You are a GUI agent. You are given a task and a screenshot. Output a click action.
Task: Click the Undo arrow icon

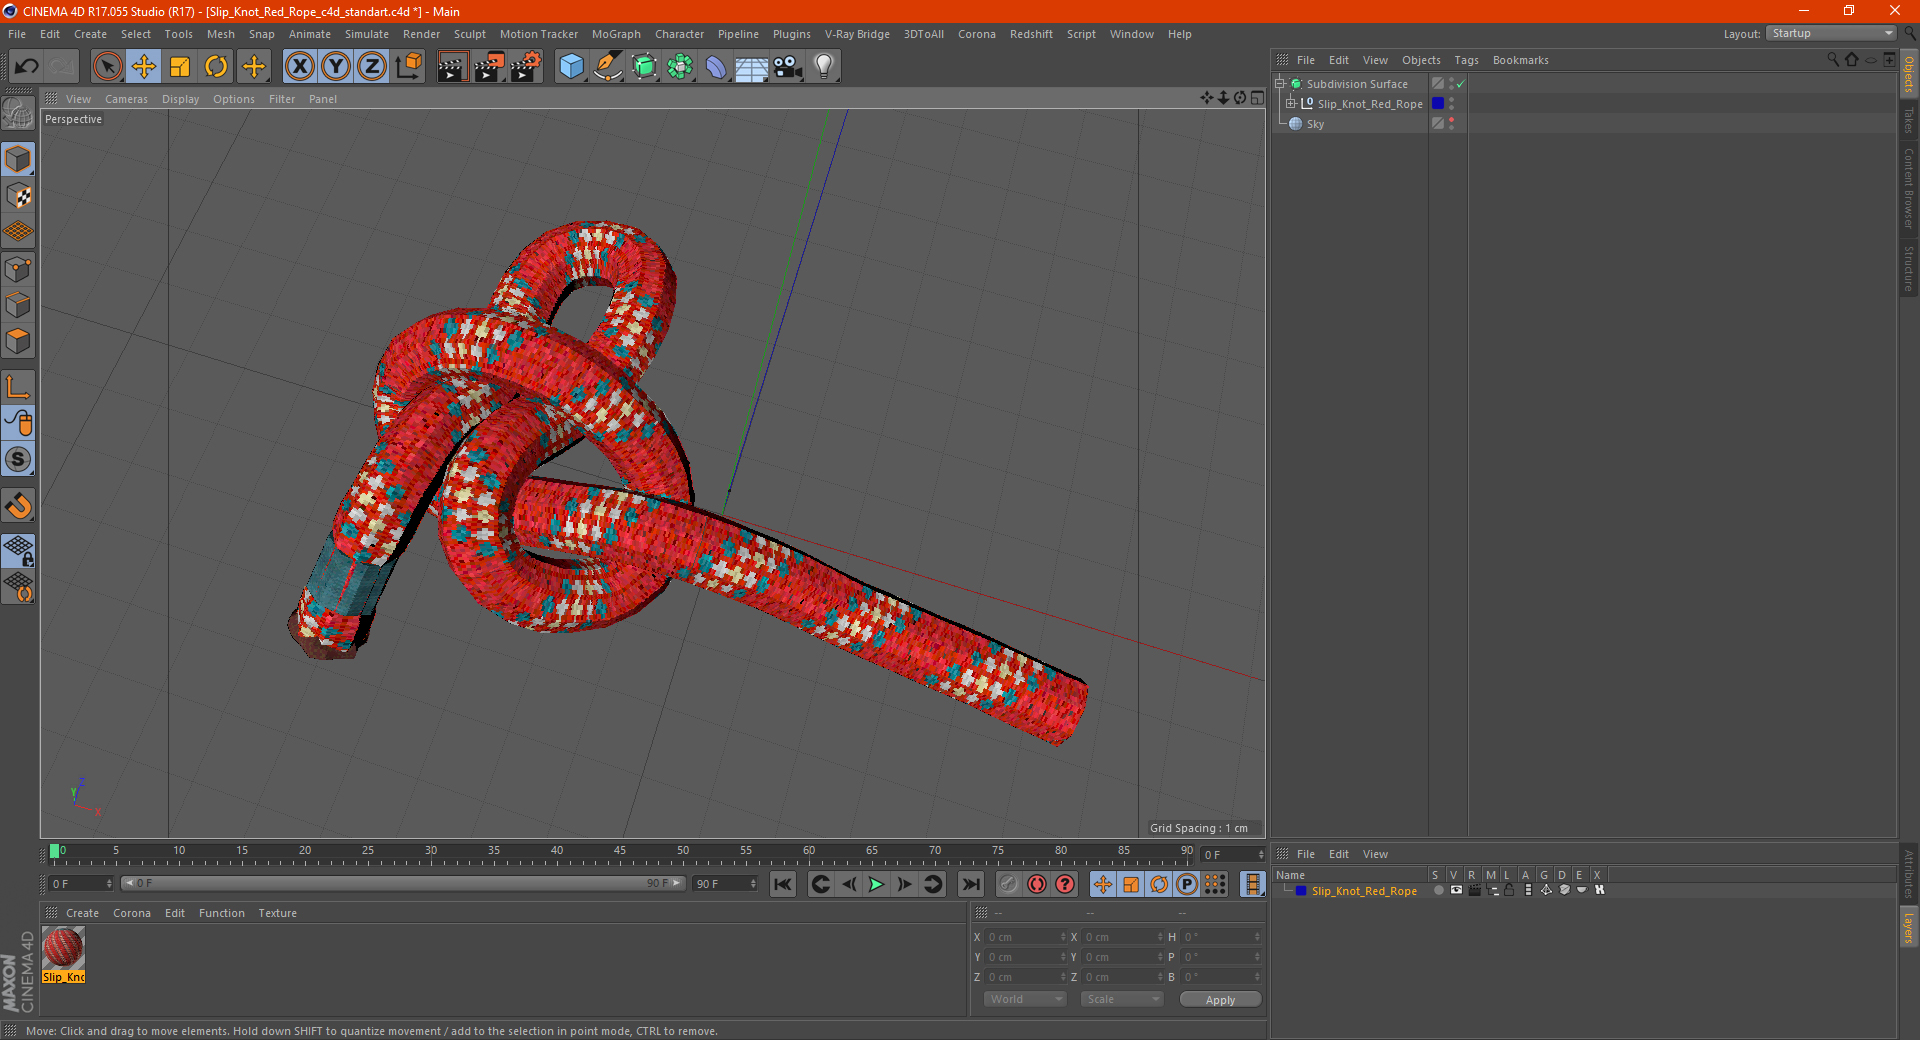pyautogui.click(x=27, y=67)
